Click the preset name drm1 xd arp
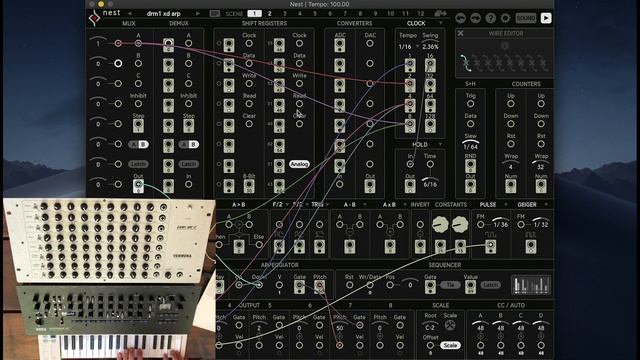 click(163, 13)
